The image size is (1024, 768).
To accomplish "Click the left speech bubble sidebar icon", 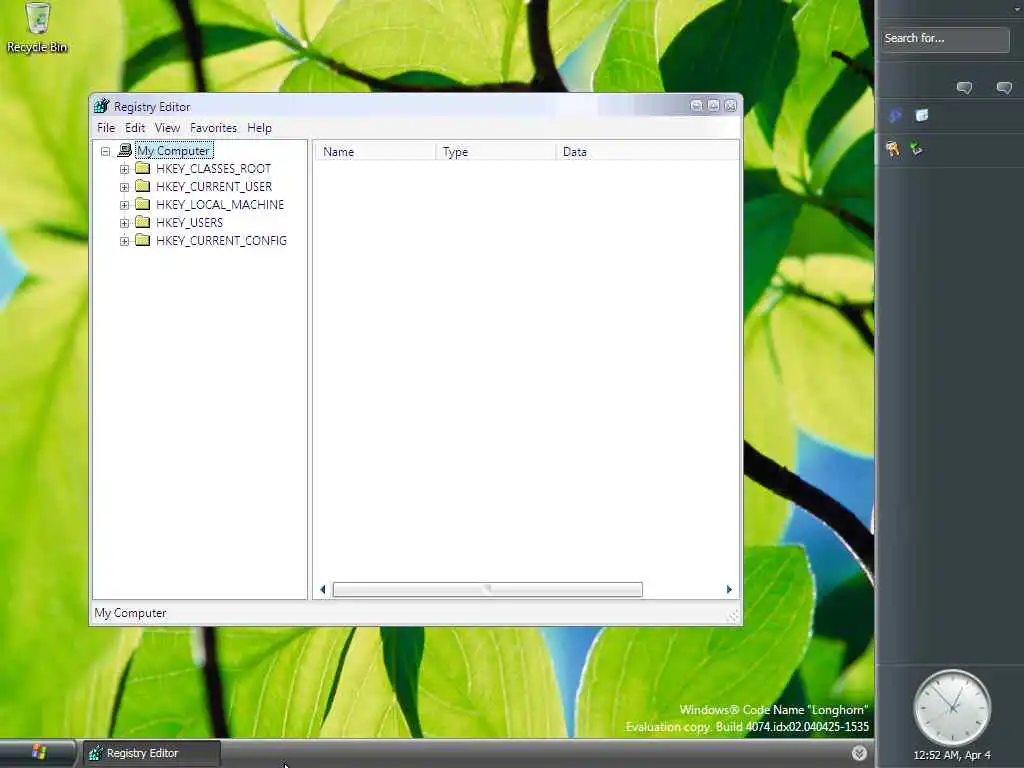I will coord(964,88).
